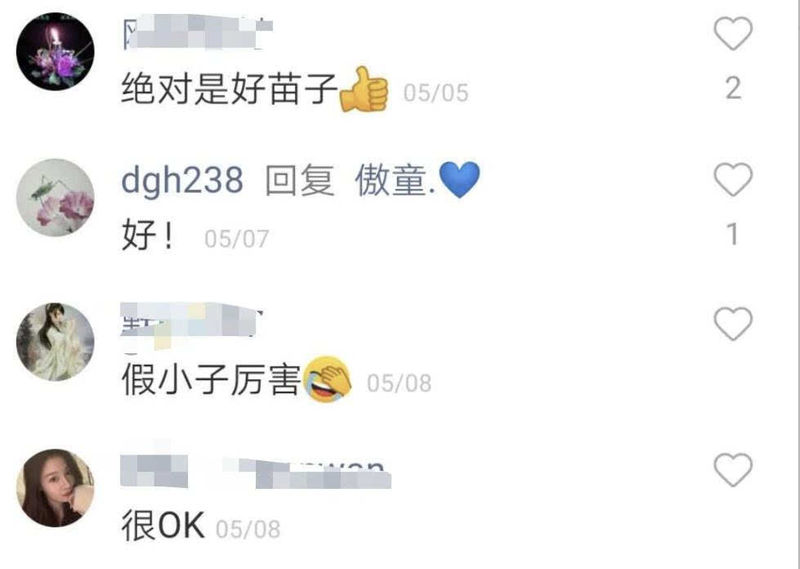Tap the blue heart emoji after 傲童.
The width and height of the screenshot is (800, 569).
point(459,179)
